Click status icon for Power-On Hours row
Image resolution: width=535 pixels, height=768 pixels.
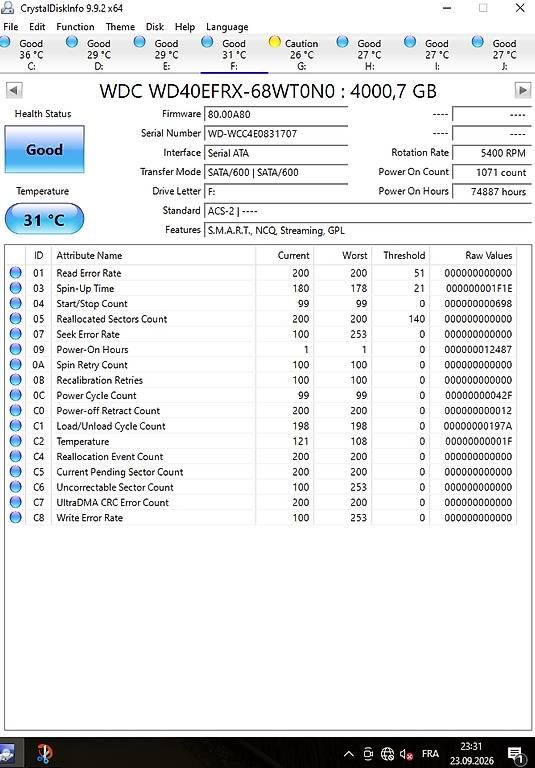[16, 349]
